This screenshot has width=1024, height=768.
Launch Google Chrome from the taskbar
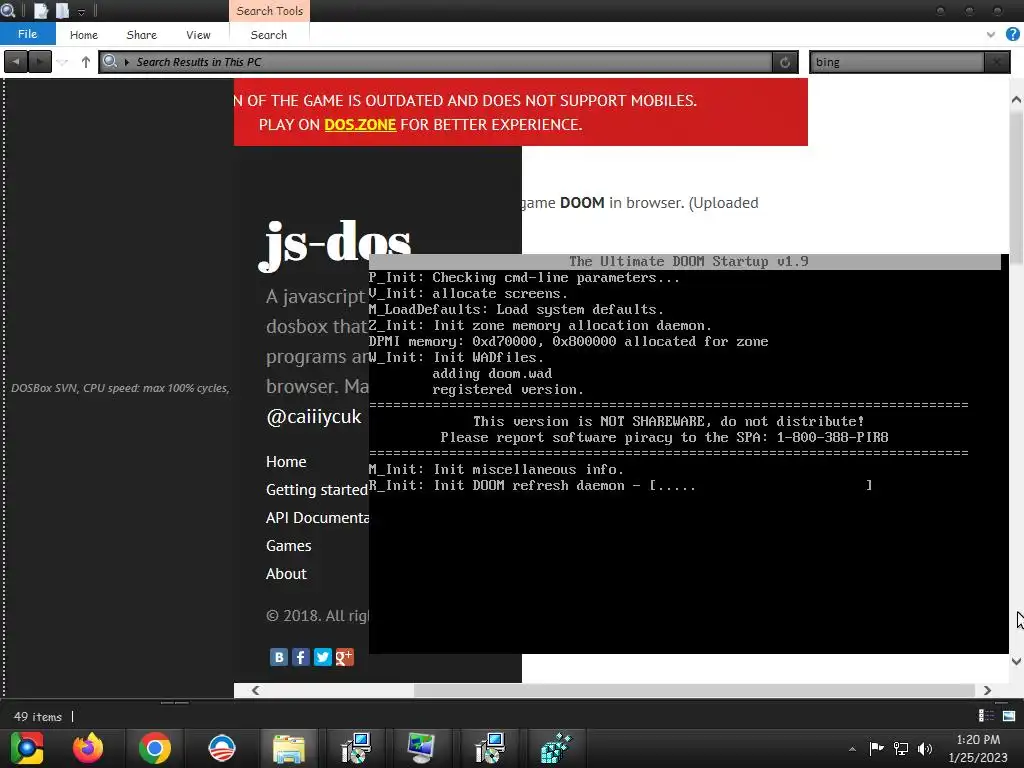click(155, 748)
